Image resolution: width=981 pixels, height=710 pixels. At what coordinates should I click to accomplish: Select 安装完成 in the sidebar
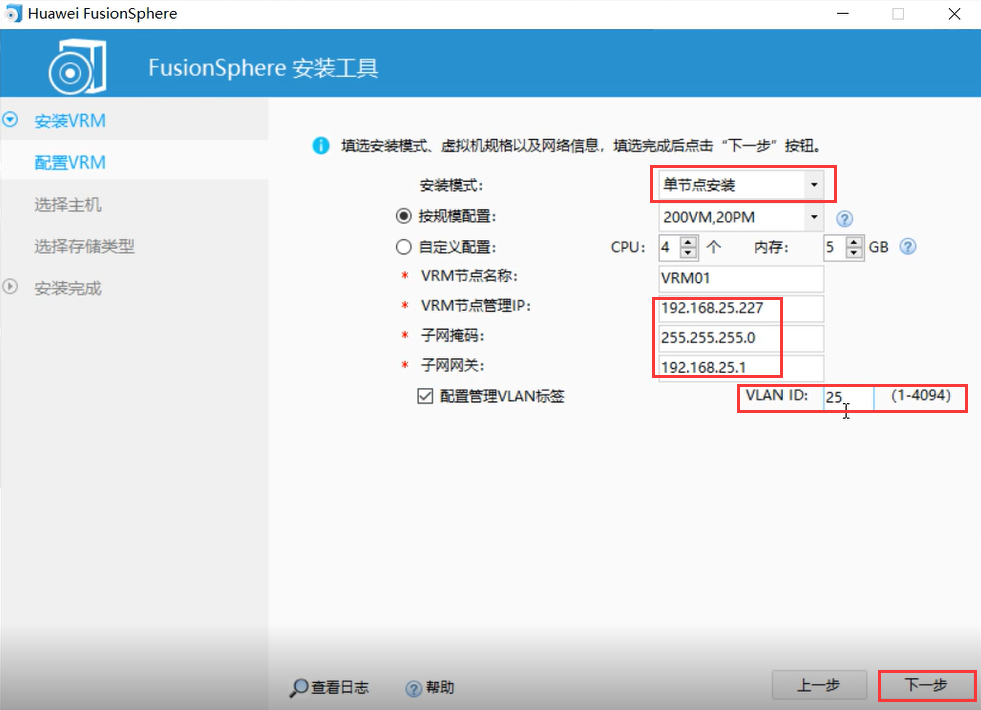[x=68, y=288]
